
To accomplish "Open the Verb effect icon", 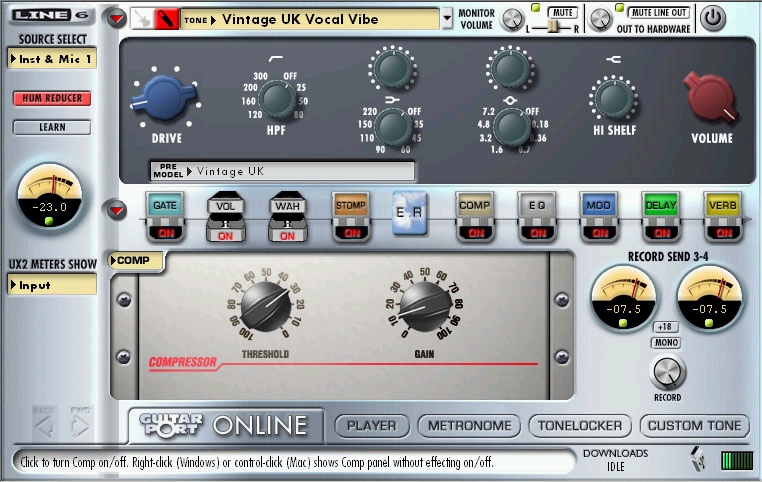I will pos(723,206).
